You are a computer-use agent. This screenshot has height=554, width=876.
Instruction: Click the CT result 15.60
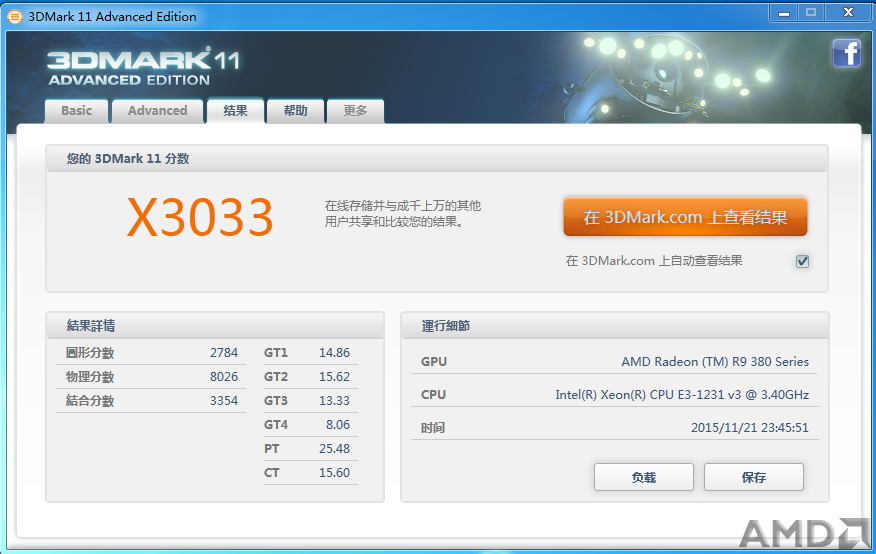[x=335, y=473]
